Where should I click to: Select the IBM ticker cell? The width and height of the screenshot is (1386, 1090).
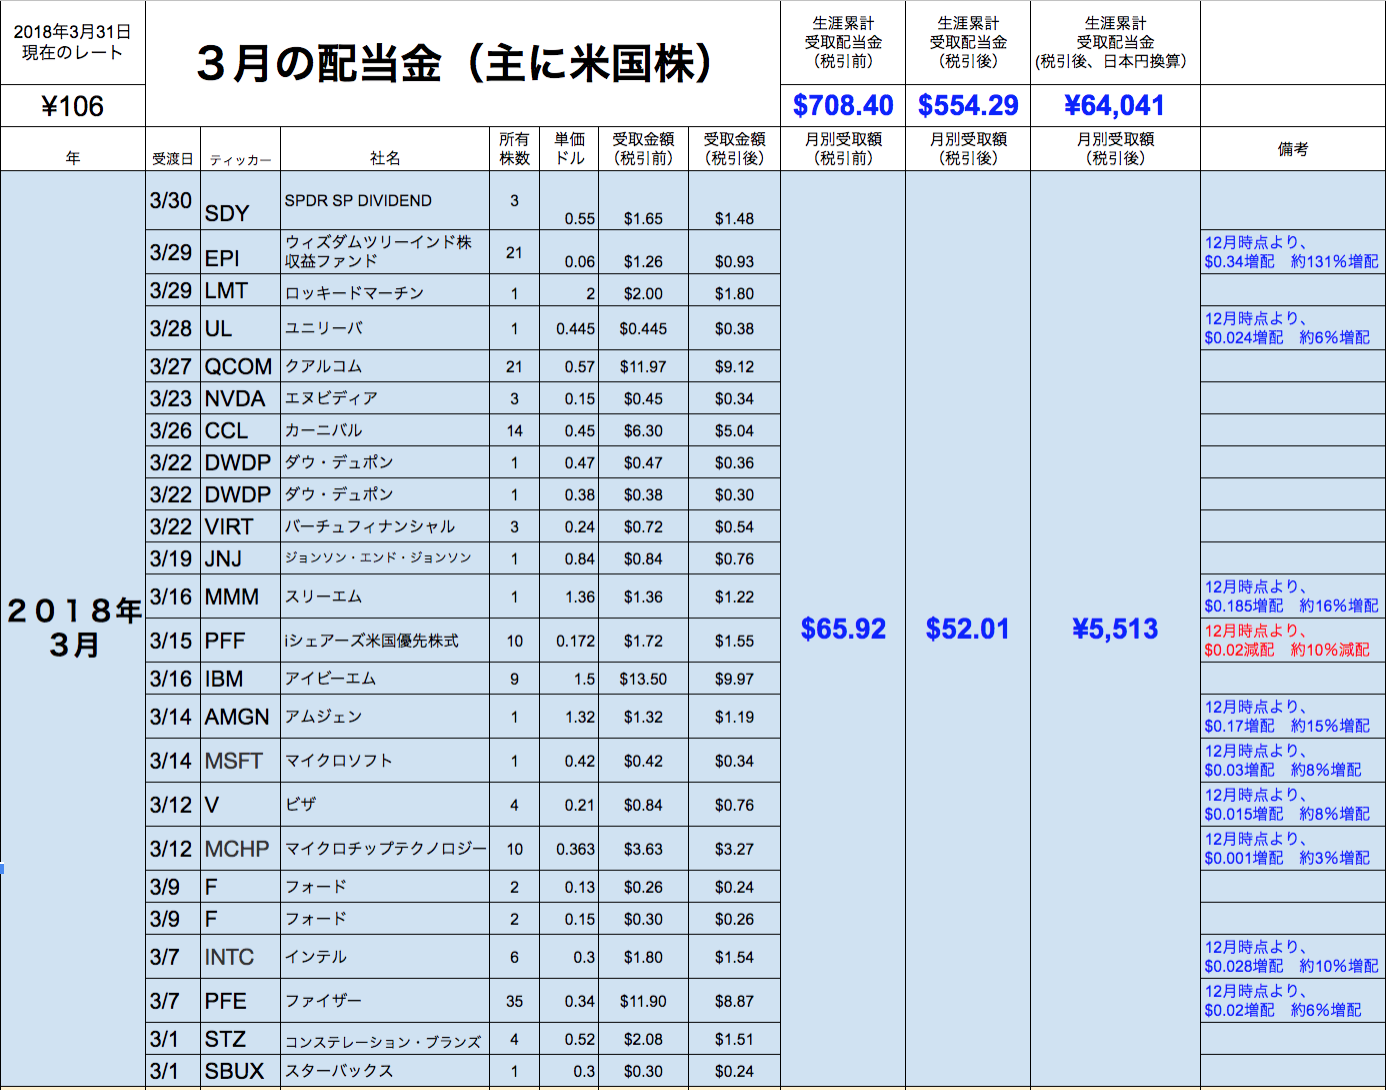pyautogui.click(x=240, y=679)
